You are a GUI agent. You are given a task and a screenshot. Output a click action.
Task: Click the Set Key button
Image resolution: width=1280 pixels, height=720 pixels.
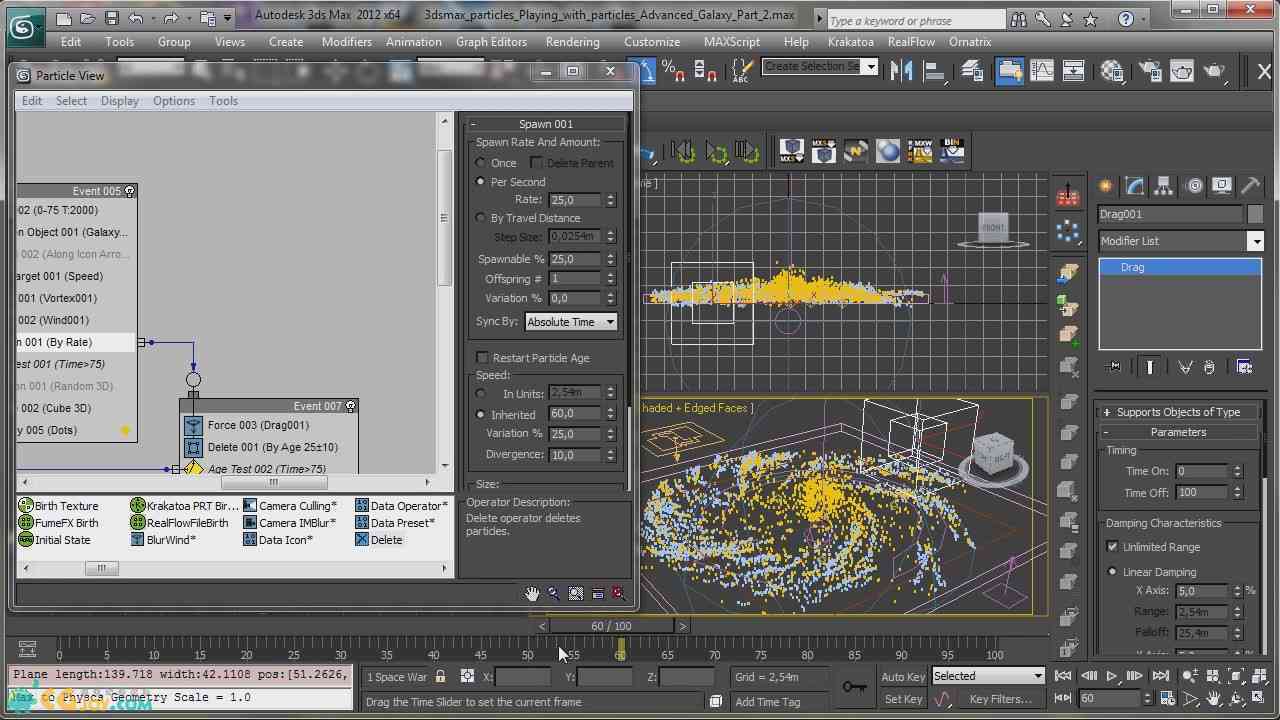903,700
